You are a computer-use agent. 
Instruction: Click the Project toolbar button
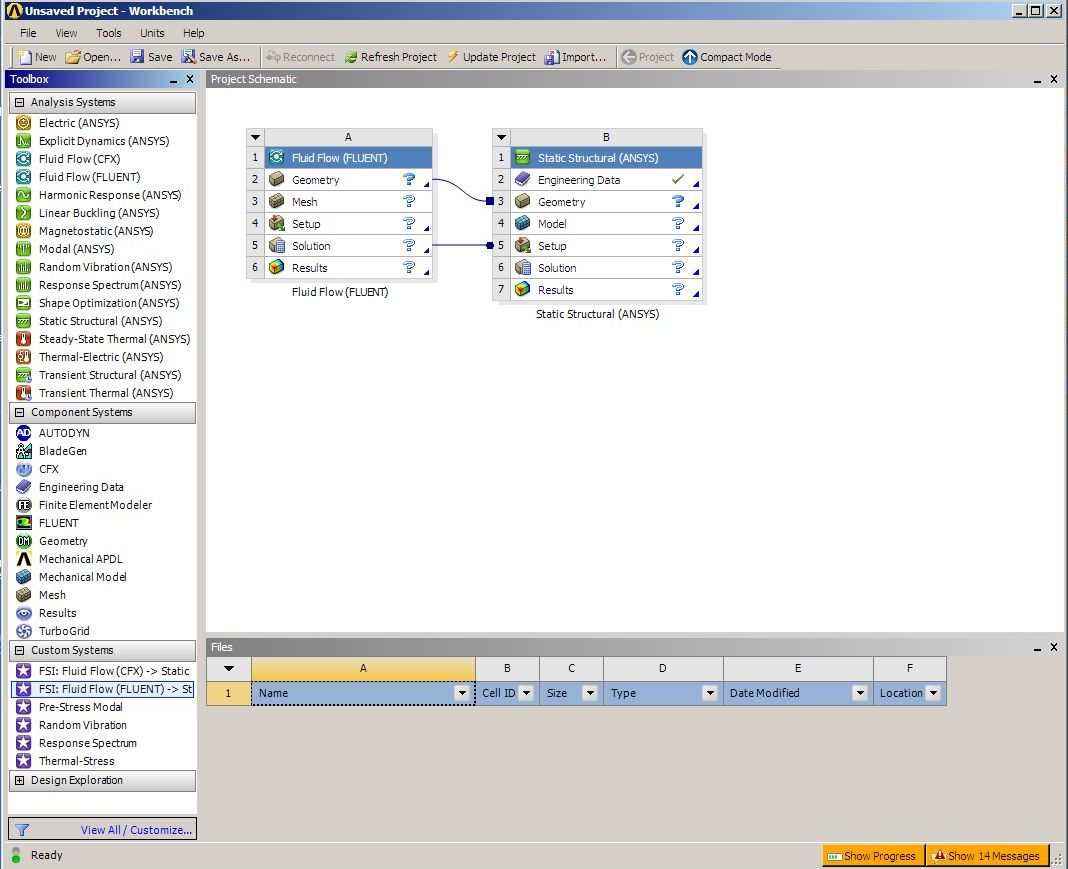click(648, 57)
